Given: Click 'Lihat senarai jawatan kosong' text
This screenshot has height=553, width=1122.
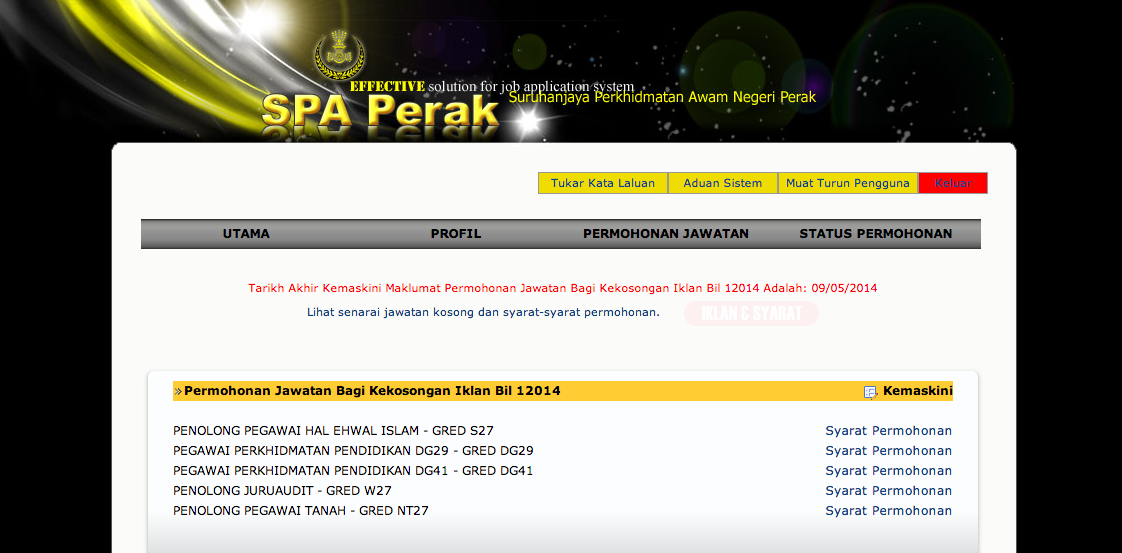Looking at the screenshot, I should [483, 313].
